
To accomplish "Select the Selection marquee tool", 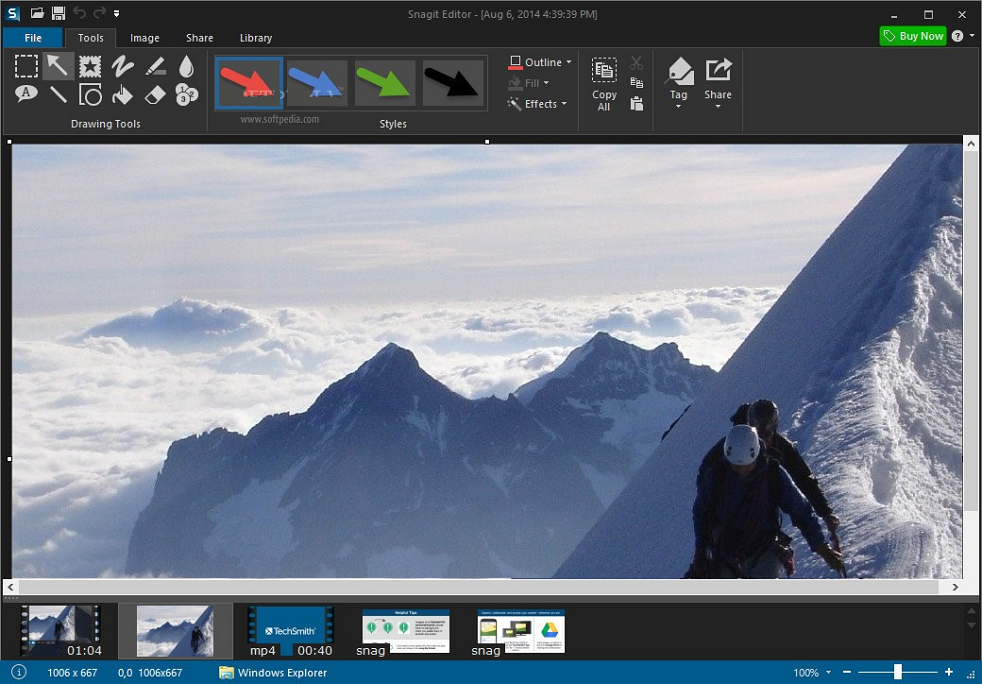I will point(26,66).
